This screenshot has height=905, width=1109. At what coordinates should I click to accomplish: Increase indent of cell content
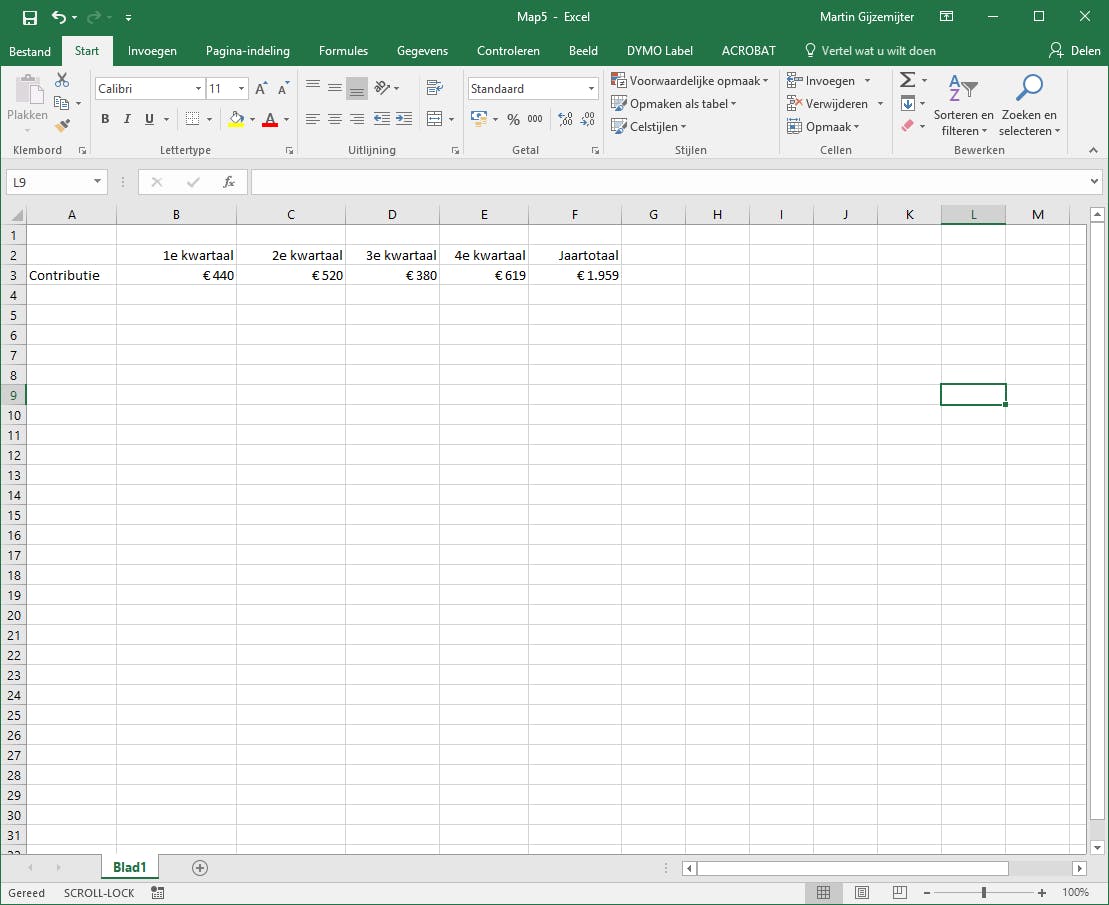point(404,119)
